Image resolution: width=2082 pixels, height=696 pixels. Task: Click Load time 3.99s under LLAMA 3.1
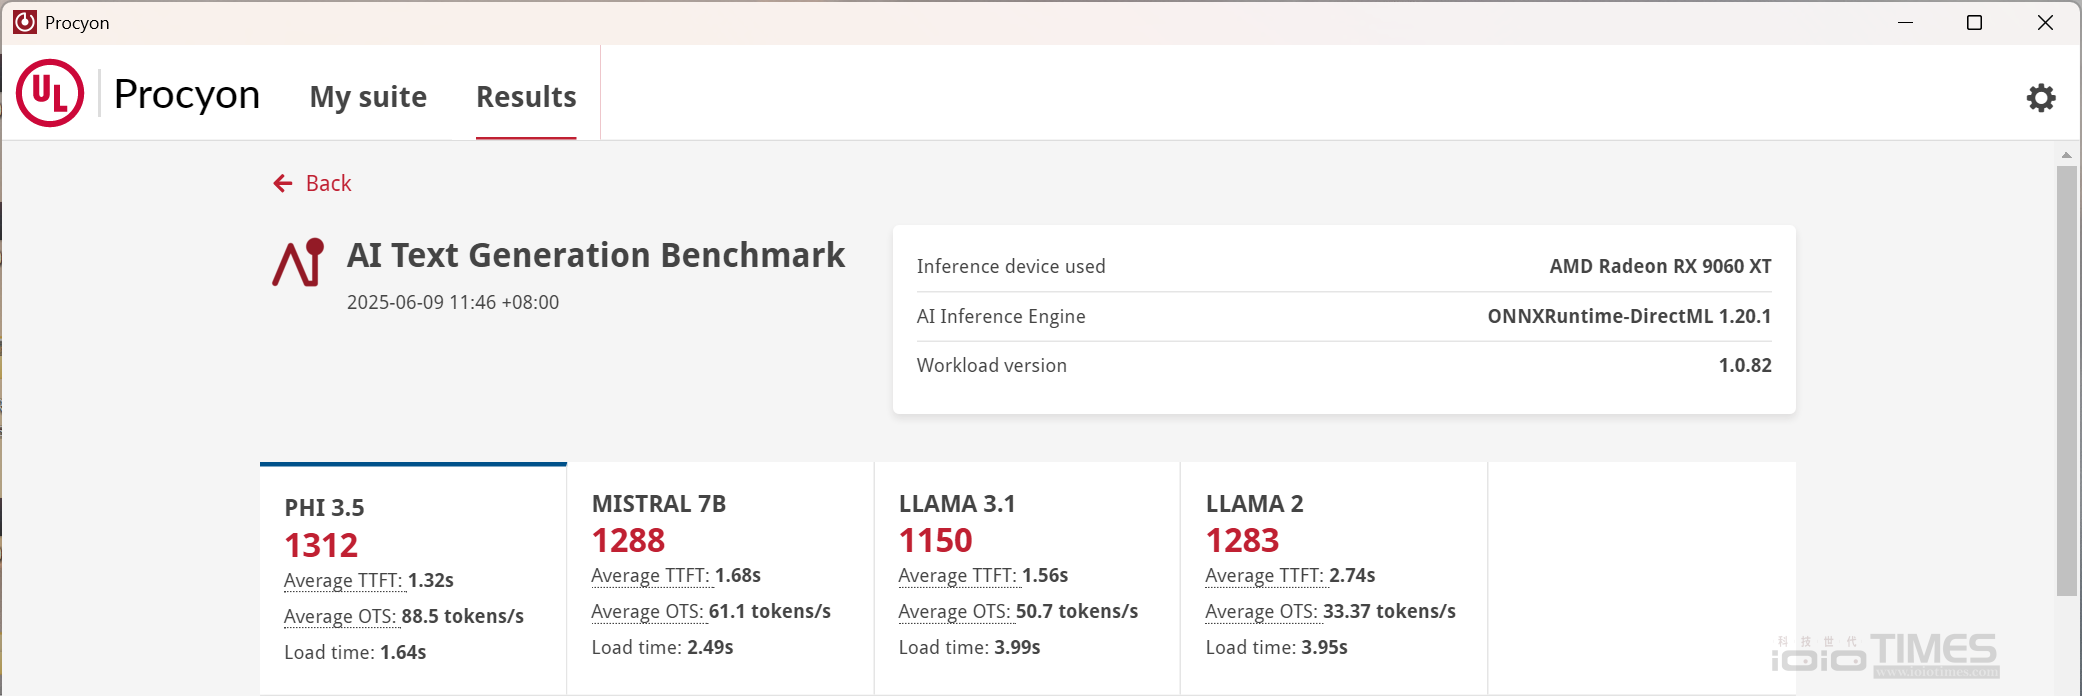coord(969,647)
